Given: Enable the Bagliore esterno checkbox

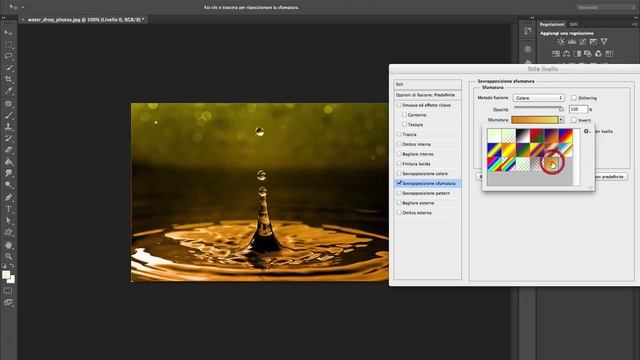Looking at the screenshot, I should (x=399, y=203).
